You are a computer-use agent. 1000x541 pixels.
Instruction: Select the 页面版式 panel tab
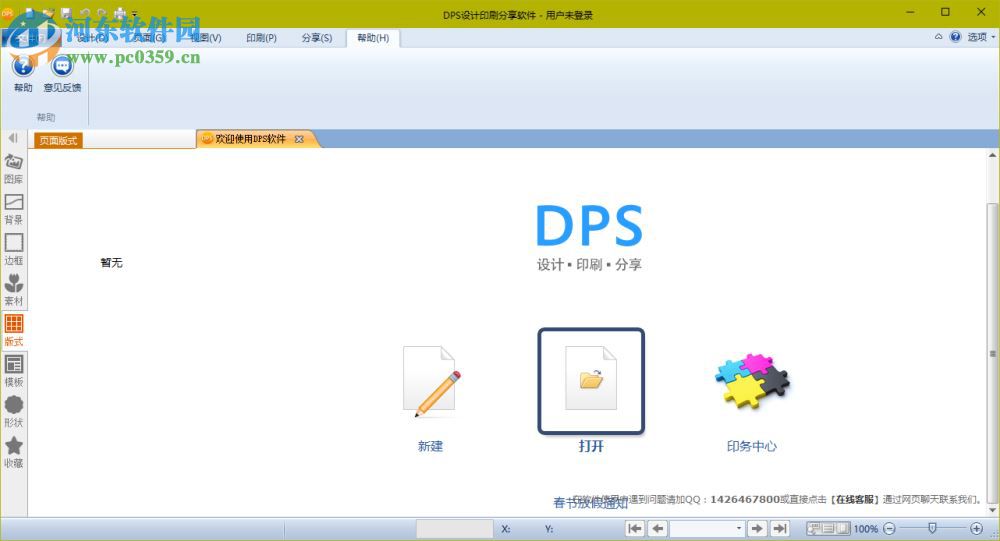coord(58,140)
